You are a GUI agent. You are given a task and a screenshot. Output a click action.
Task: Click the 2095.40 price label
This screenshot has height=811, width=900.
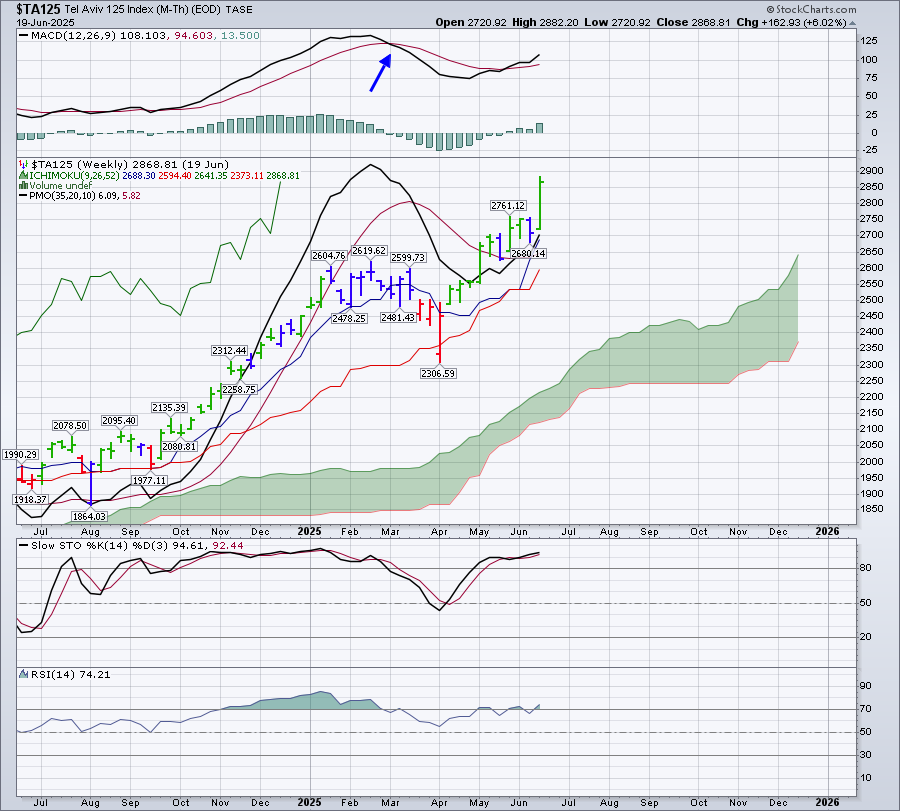(119, 421)
